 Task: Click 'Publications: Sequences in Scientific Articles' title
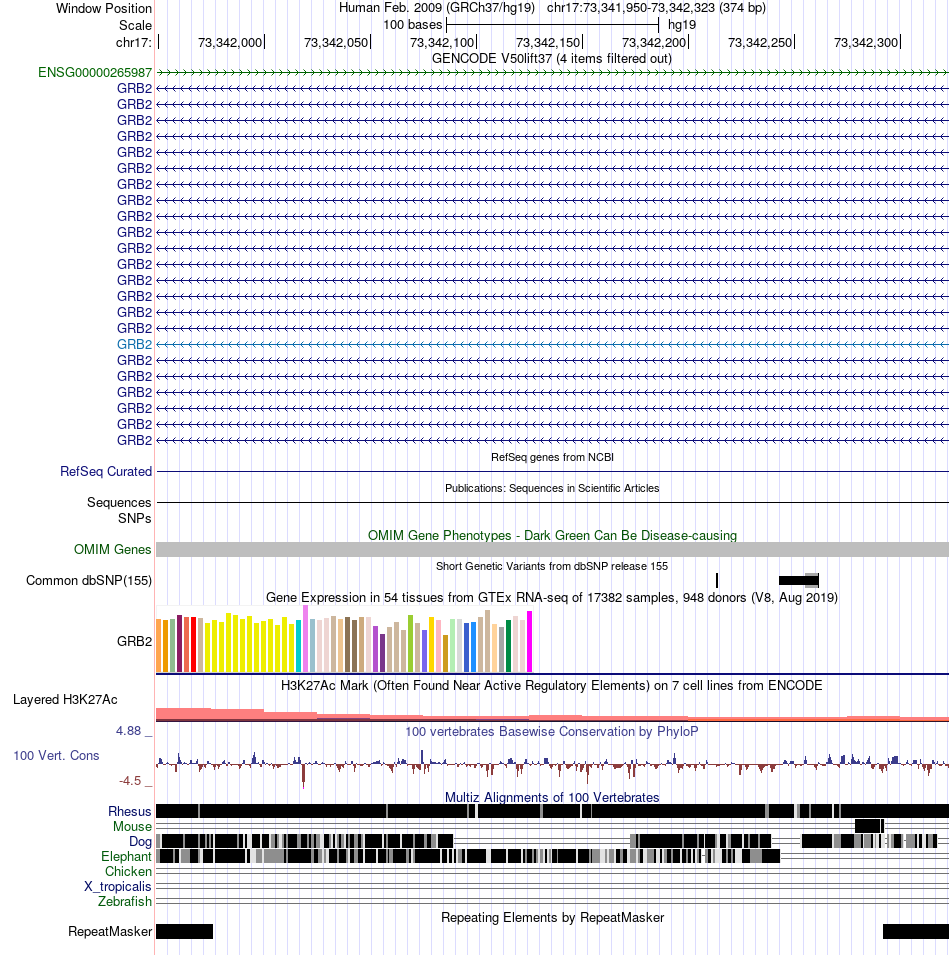click(x=552, y=488)
